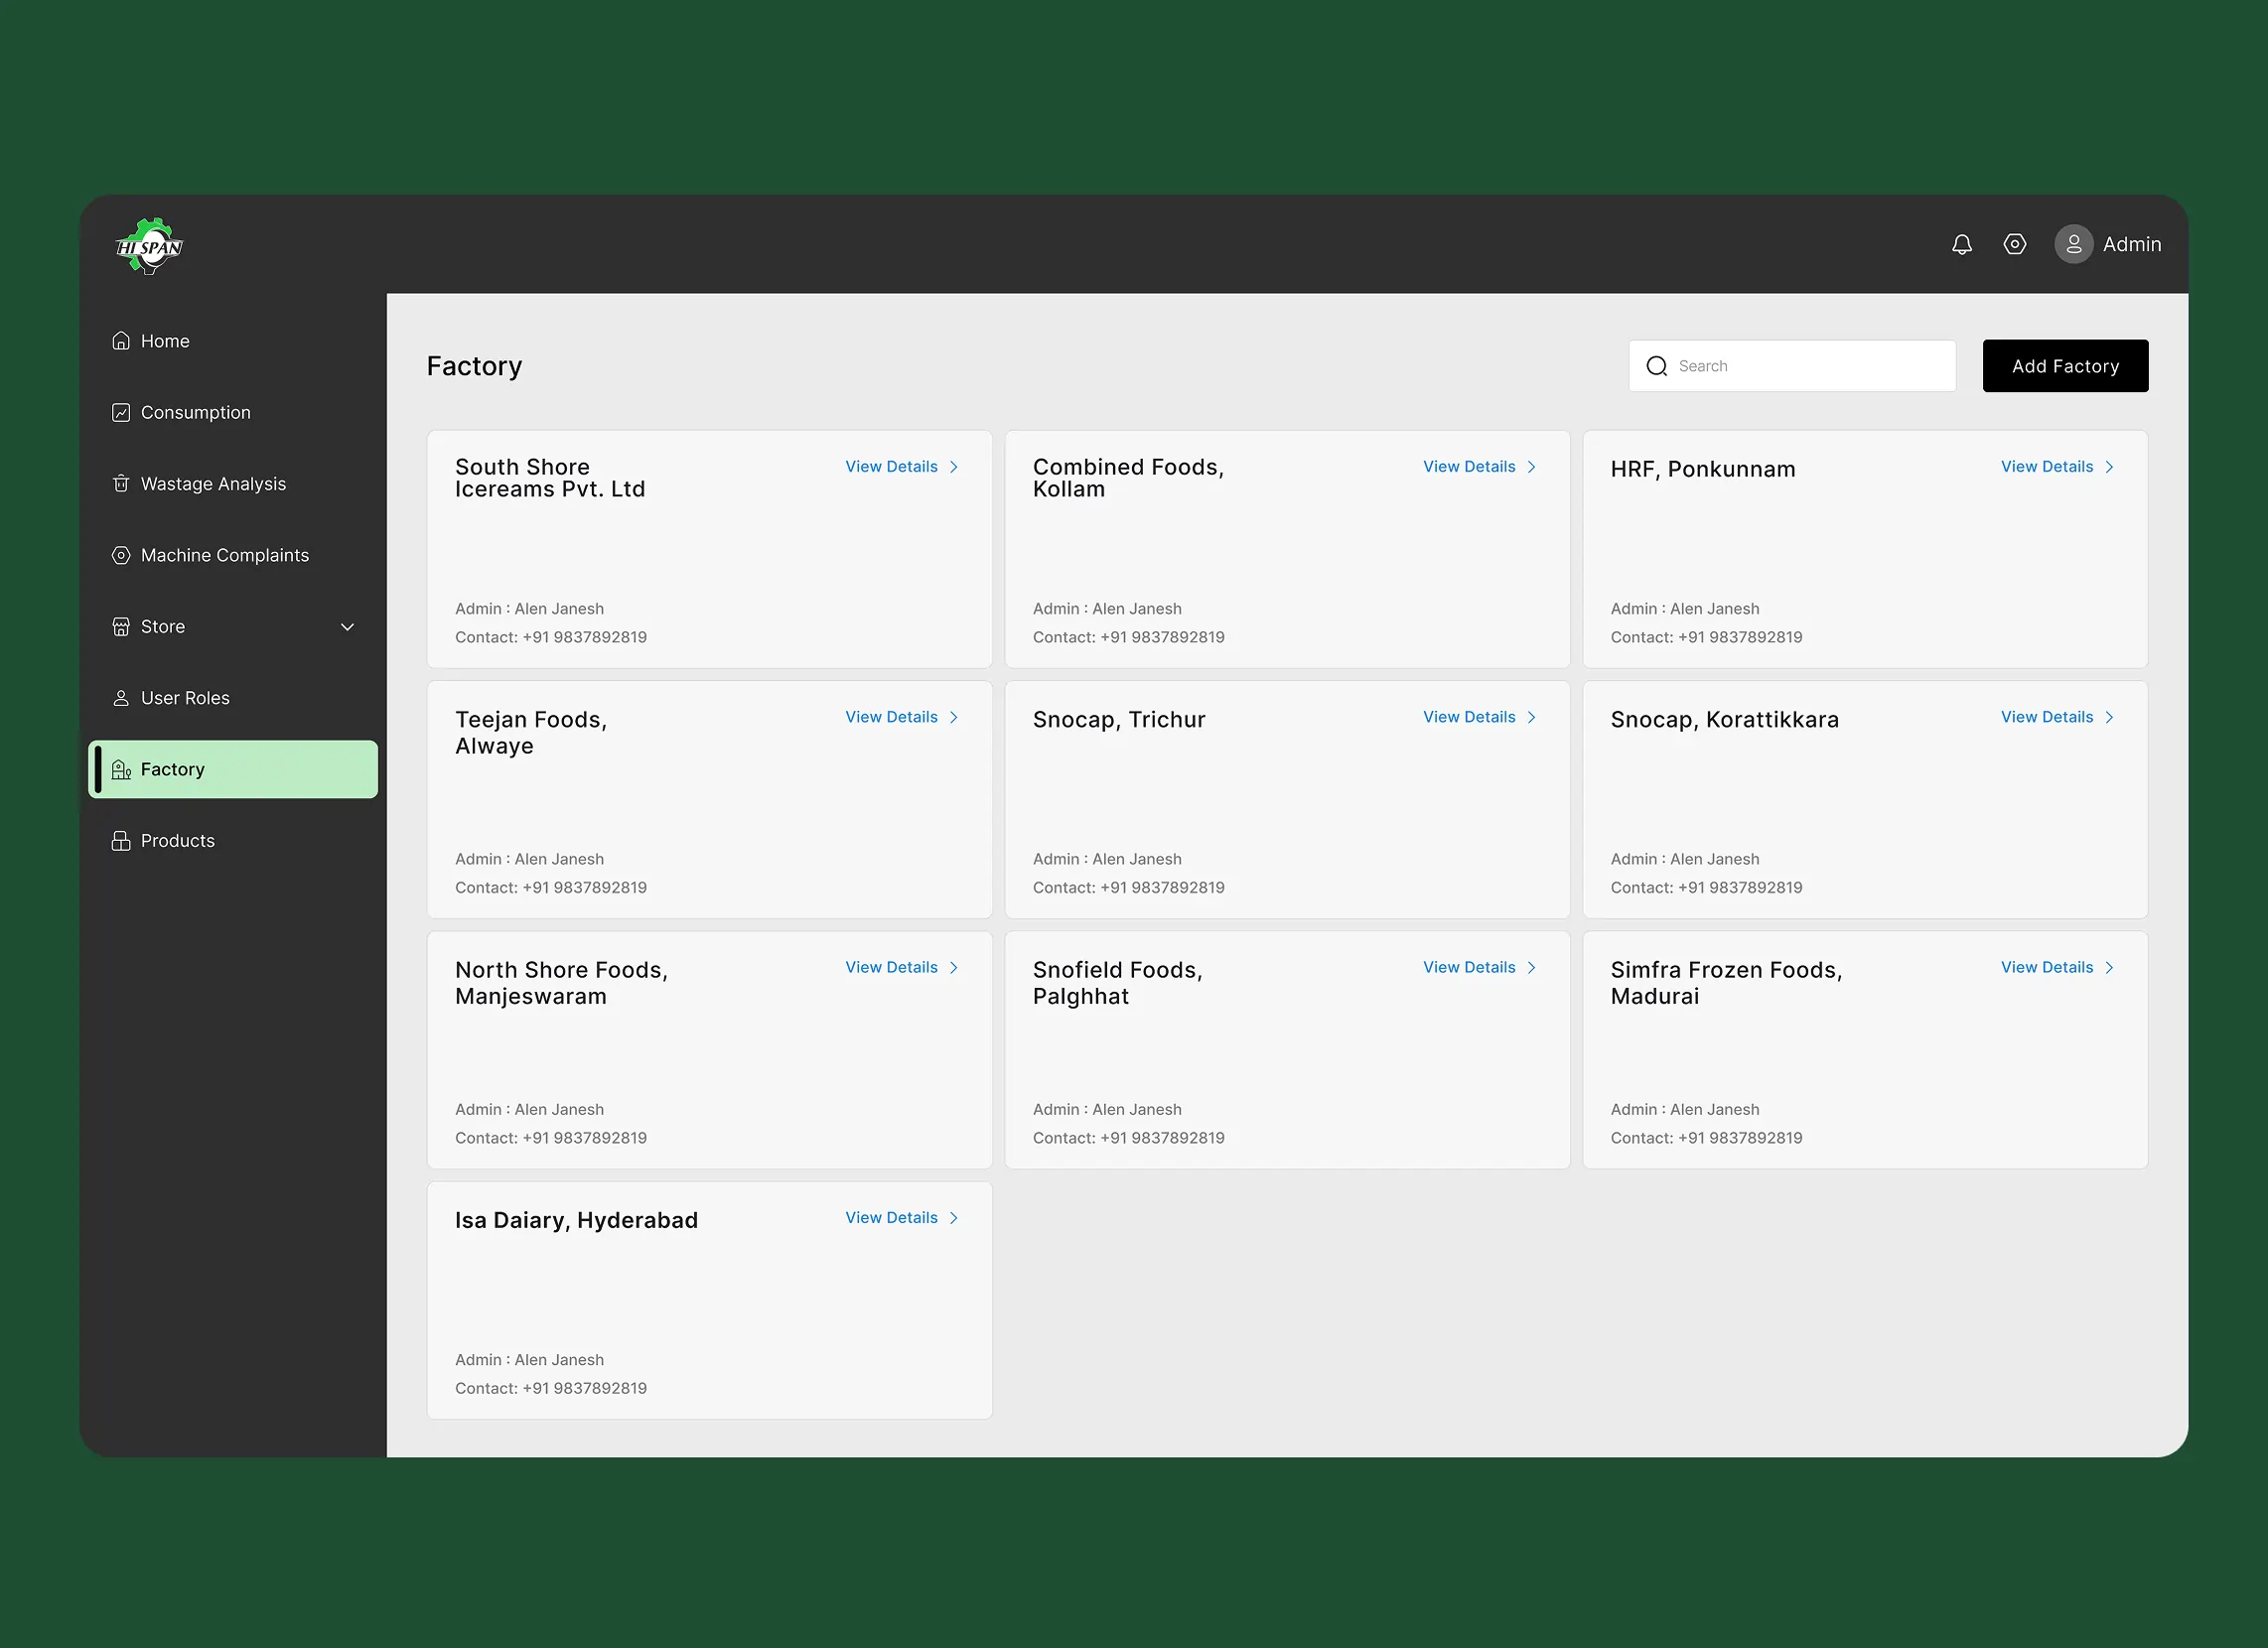Screen dimensions: 2268x1648
Task: Open the Isa Daiary, Hyderabad details chevron
Action: (953, 1218)
